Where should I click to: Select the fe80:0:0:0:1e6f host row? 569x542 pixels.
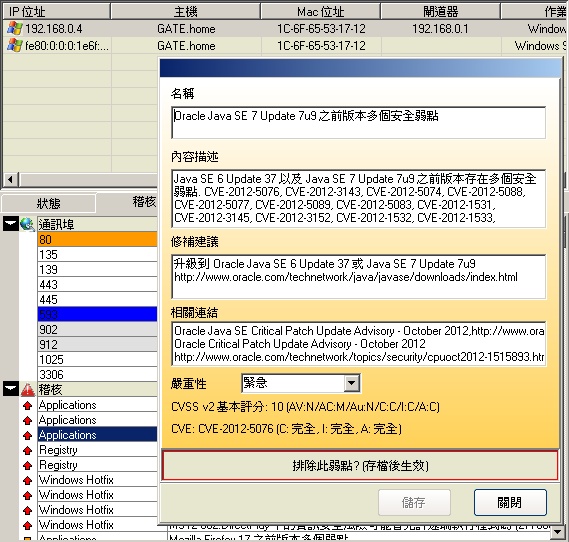(x=284, y=45)
